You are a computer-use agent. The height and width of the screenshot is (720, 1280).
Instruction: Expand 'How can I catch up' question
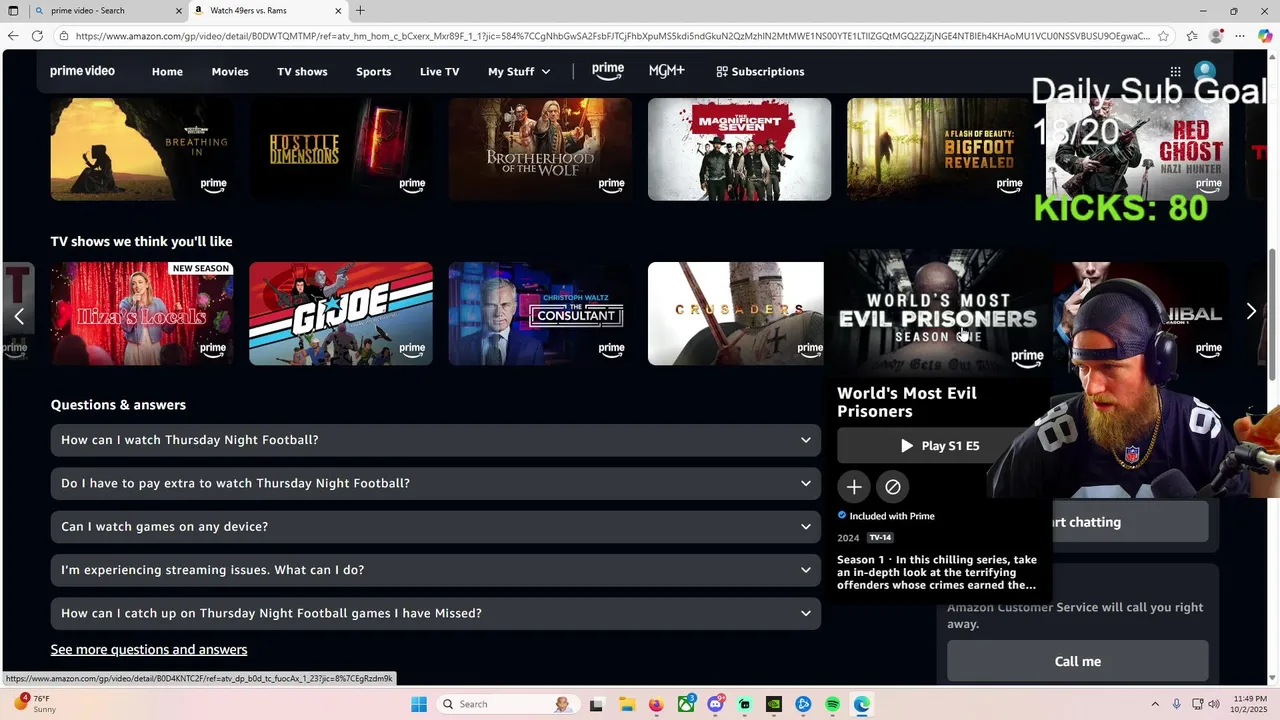[436, 613]
